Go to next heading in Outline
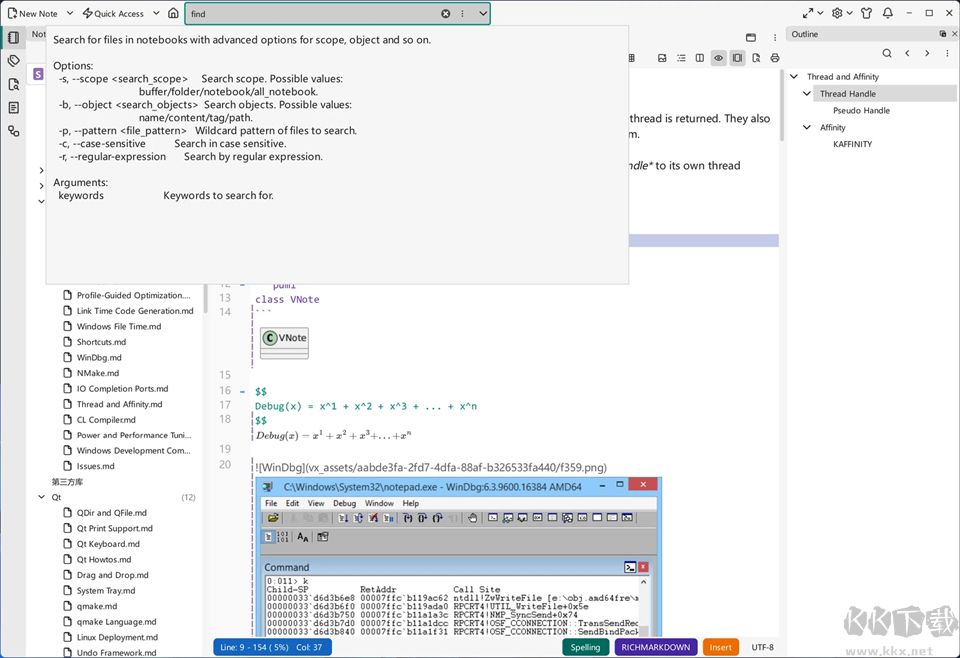This screenshot has height=658, width=960. pos(927,53)
